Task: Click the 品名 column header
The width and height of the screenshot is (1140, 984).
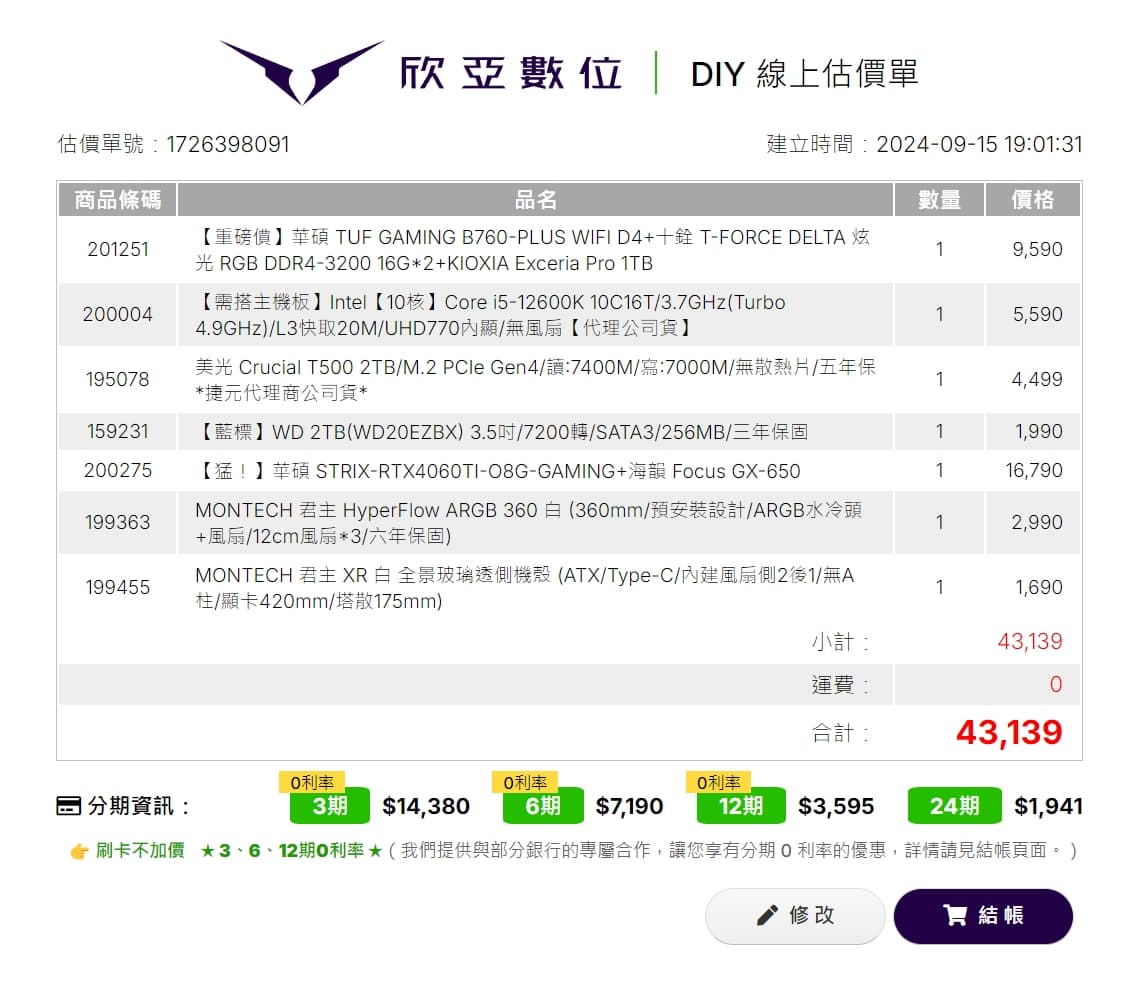Action: 536,199
